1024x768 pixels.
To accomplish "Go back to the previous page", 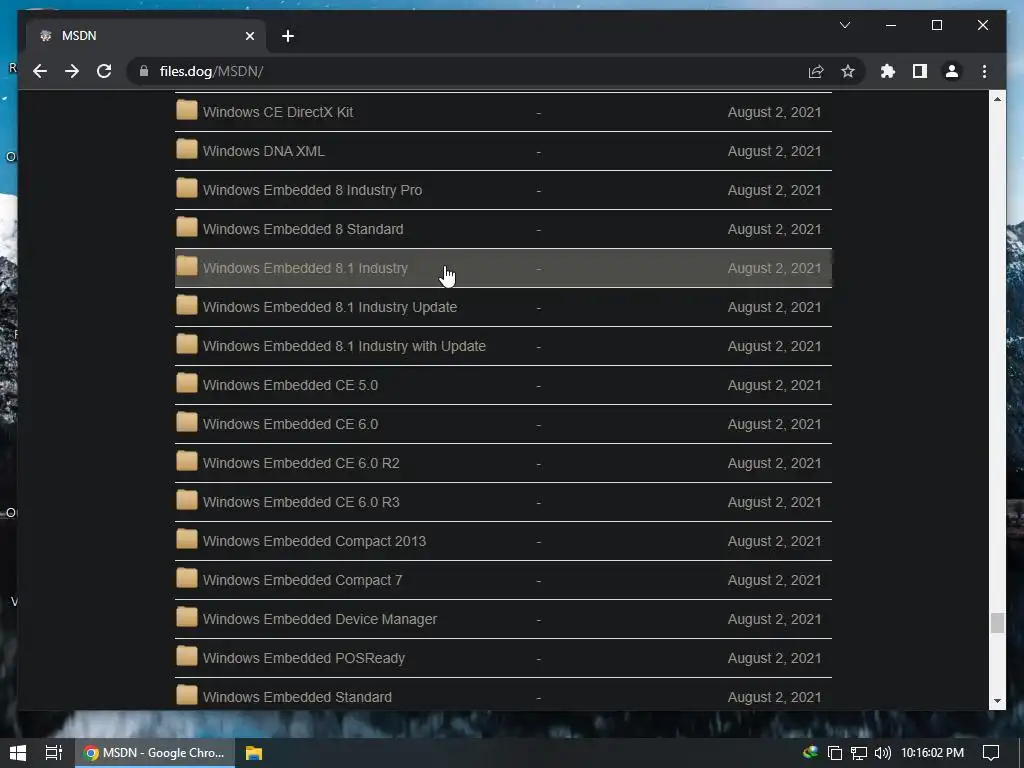I will [x=40, y=71].
